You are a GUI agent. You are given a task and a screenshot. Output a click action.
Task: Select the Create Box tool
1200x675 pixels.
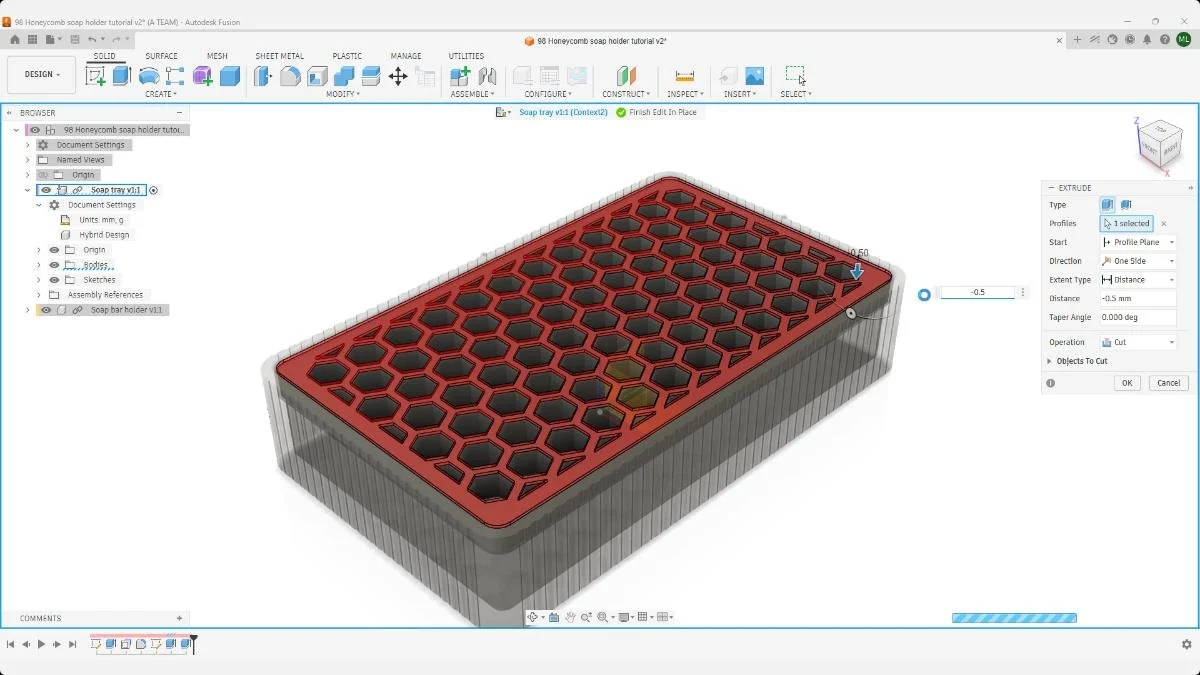coord(229,76)
